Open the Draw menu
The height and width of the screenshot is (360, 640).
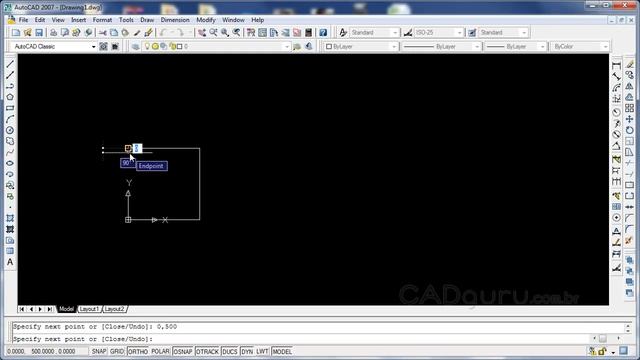point(147,20)
